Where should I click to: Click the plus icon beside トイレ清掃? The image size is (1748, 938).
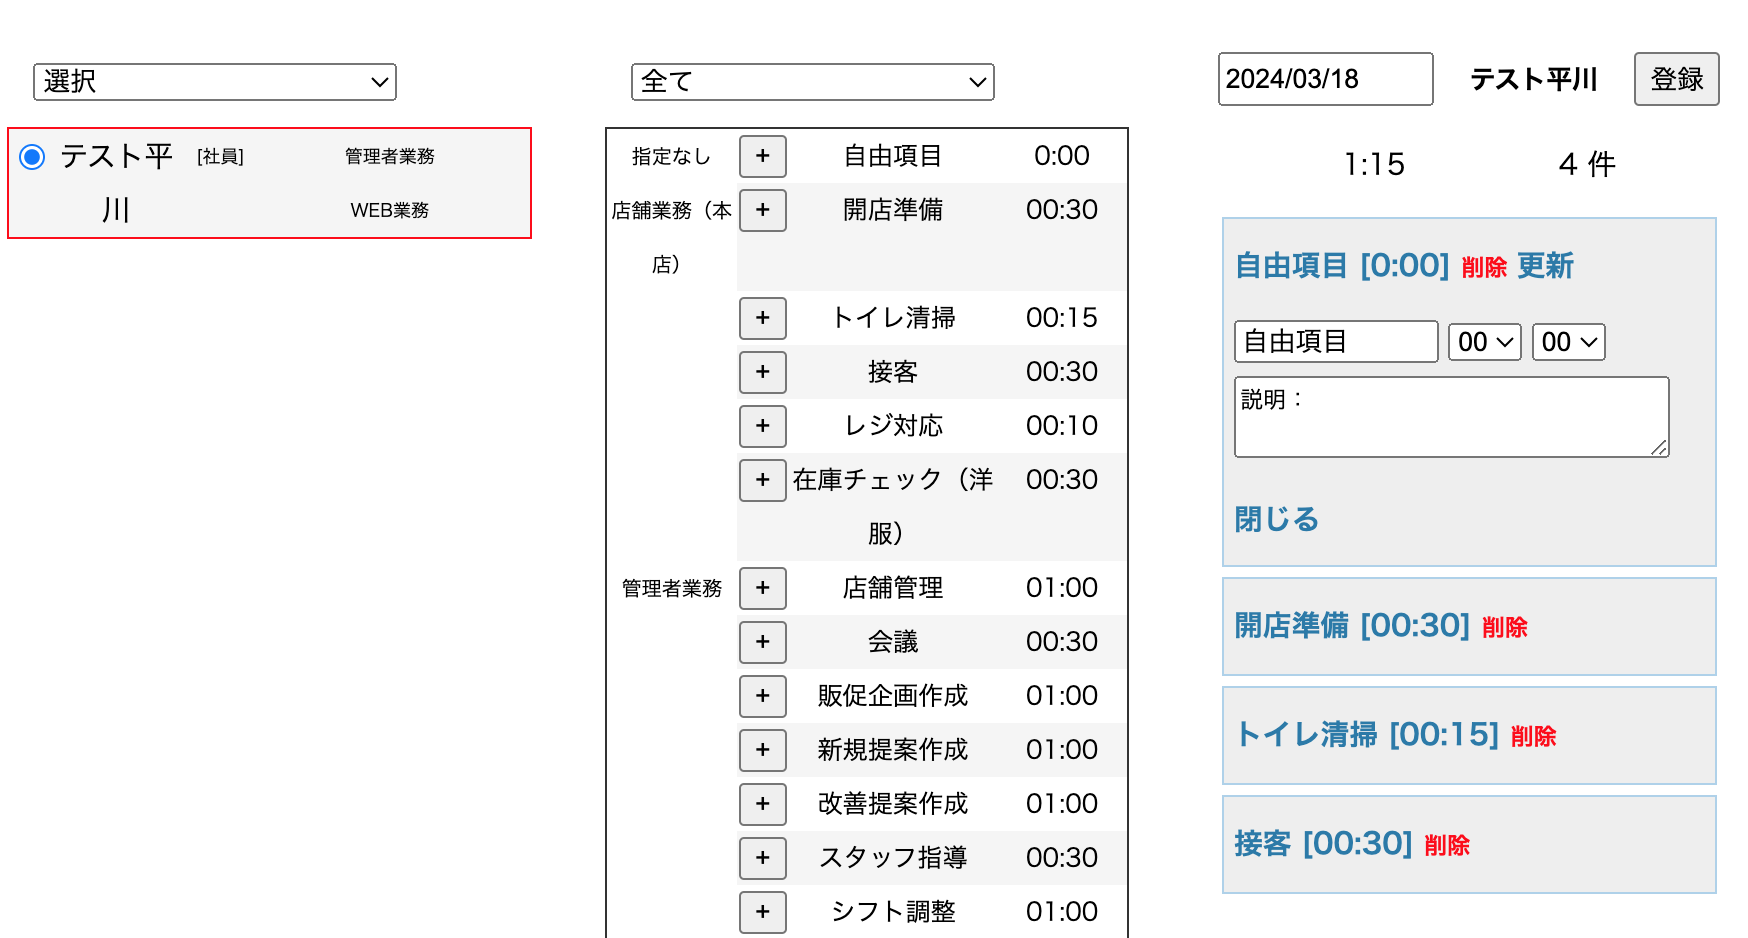tap(763, 318)
